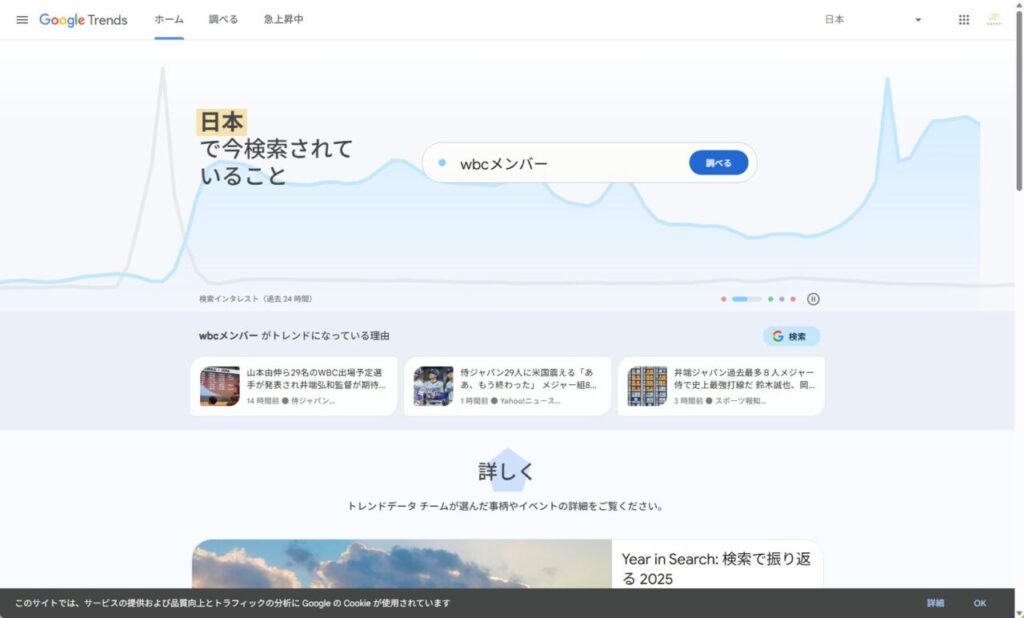Accept cookies with the OK button
Viewport: 1024px width, 618px height.
tap(980, 603)
